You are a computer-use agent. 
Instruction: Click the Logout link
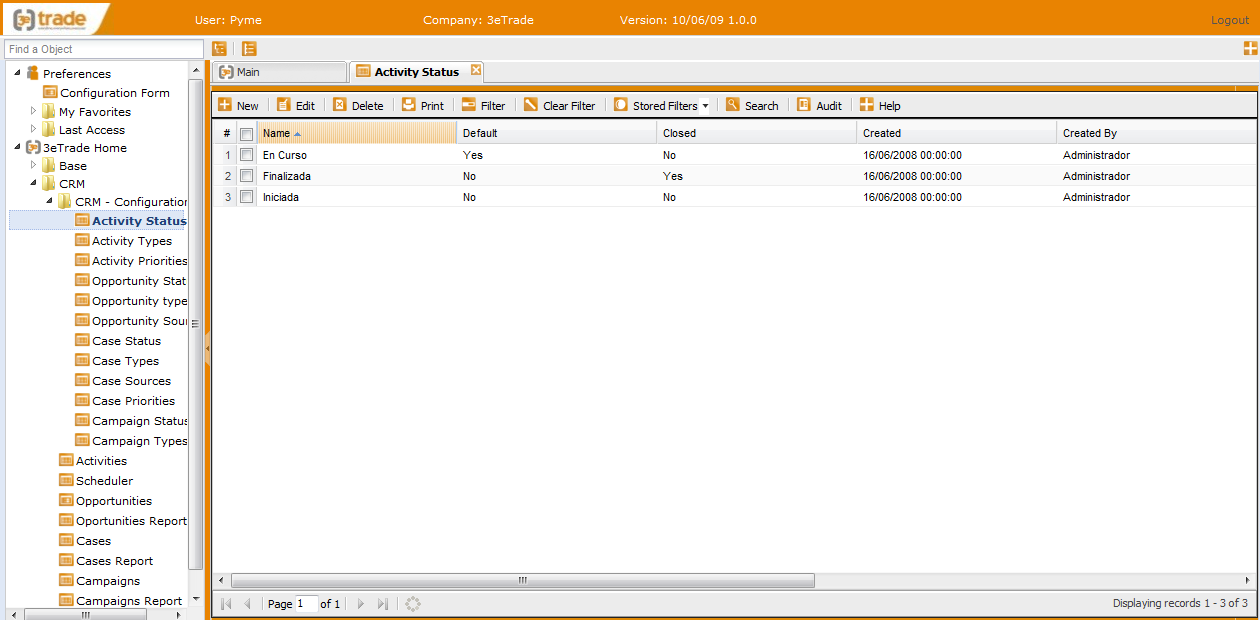(1230, 20)
